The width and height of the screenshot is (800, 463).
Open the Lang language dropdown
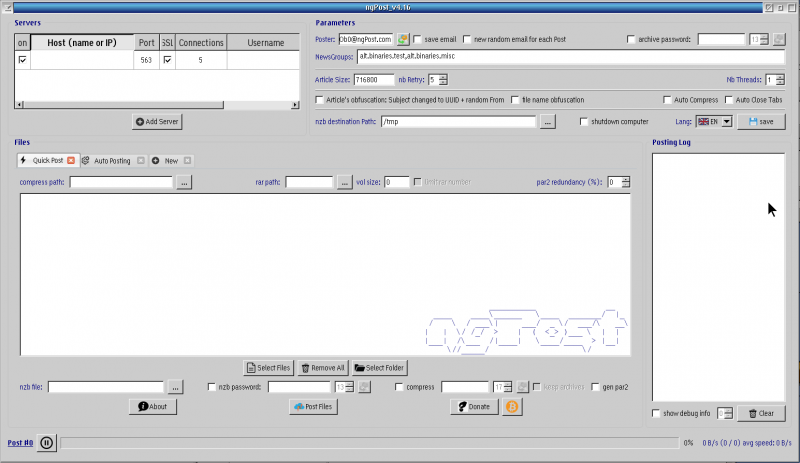click(x=714, y=121)
